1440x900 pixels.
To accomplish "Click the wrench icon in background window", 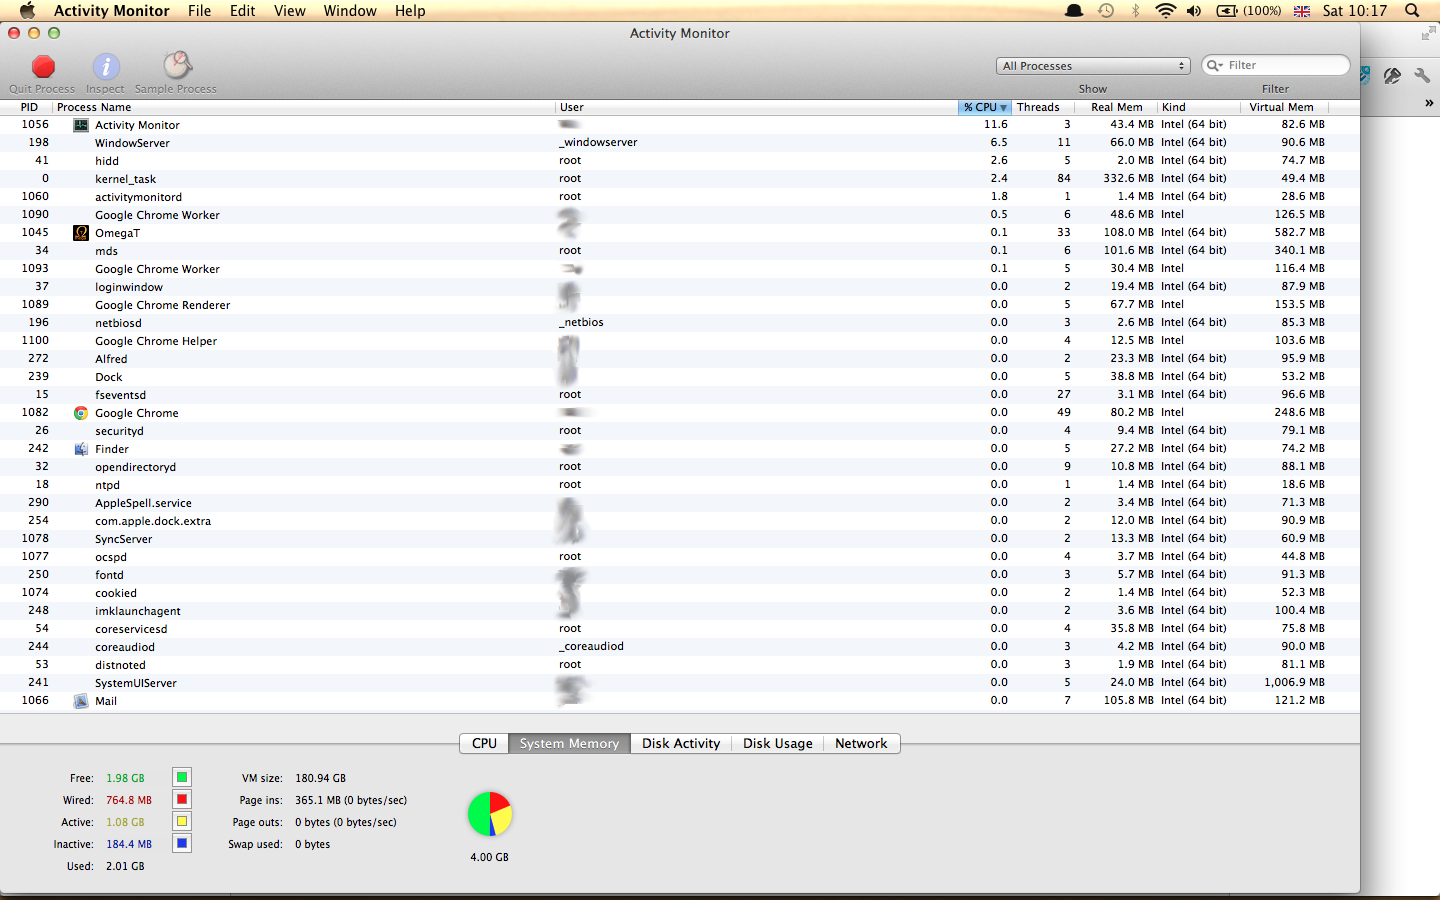I will pyautogui.click(x=1422, y=75).
